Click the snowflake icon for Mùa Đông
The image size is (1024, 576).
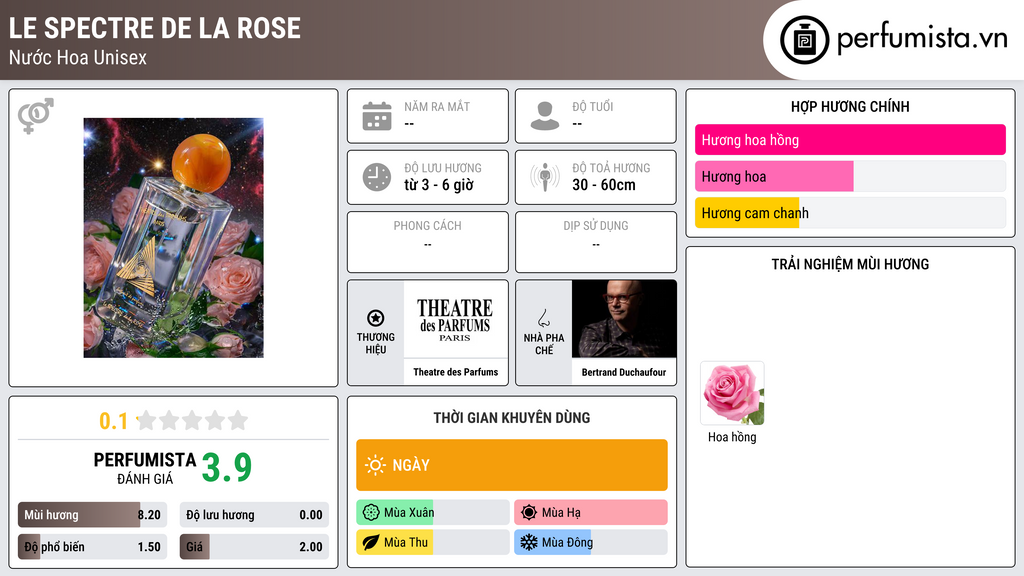tap(528, 542)
